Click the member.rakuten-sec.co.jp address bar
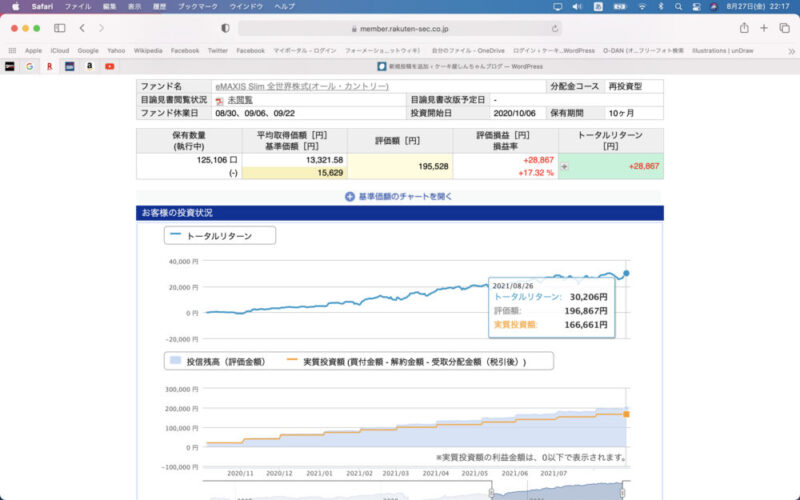This screenshot has width=800, height=500. (400, 29)
